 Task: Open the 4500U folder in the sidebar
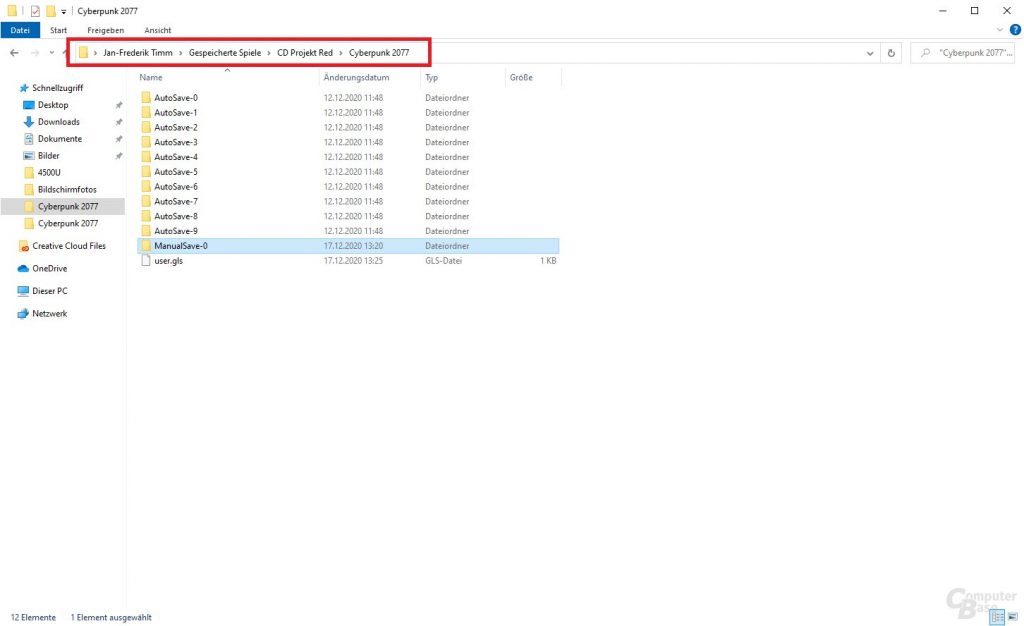(49, 173)
